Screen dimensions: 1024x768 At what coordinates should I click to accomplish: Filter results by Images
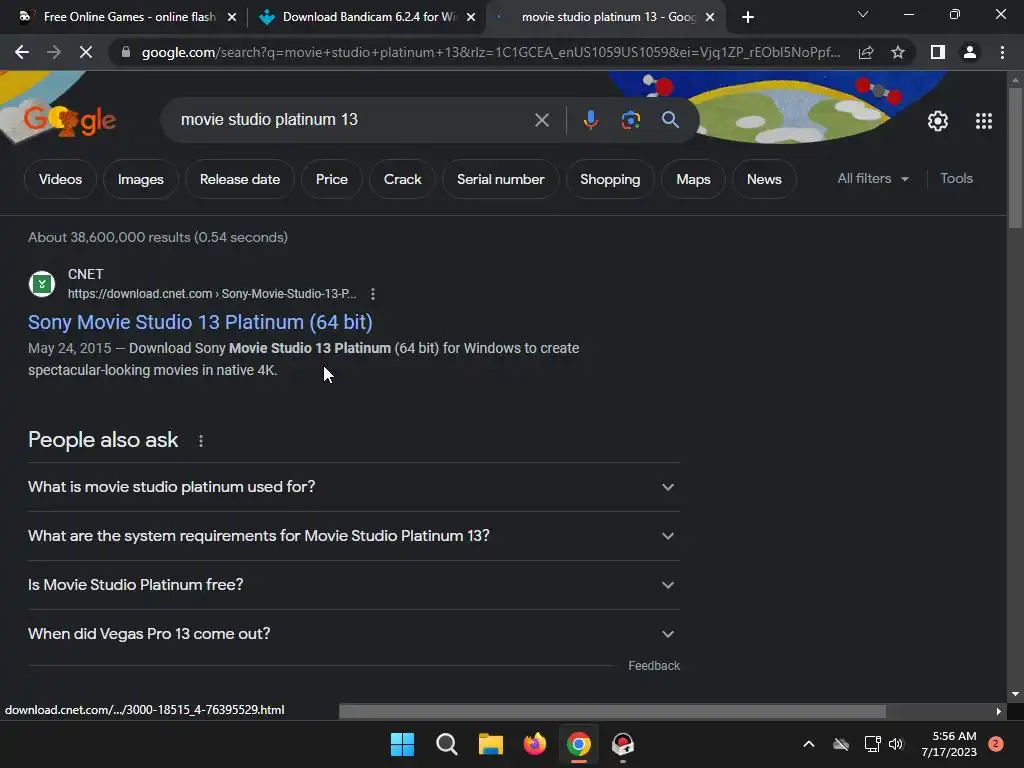click(x=140, y=180)
